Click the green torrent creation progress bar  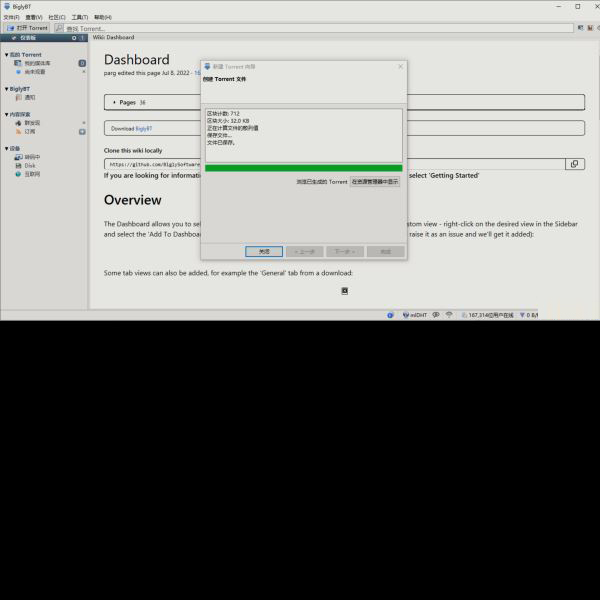(x=304, y=168)
